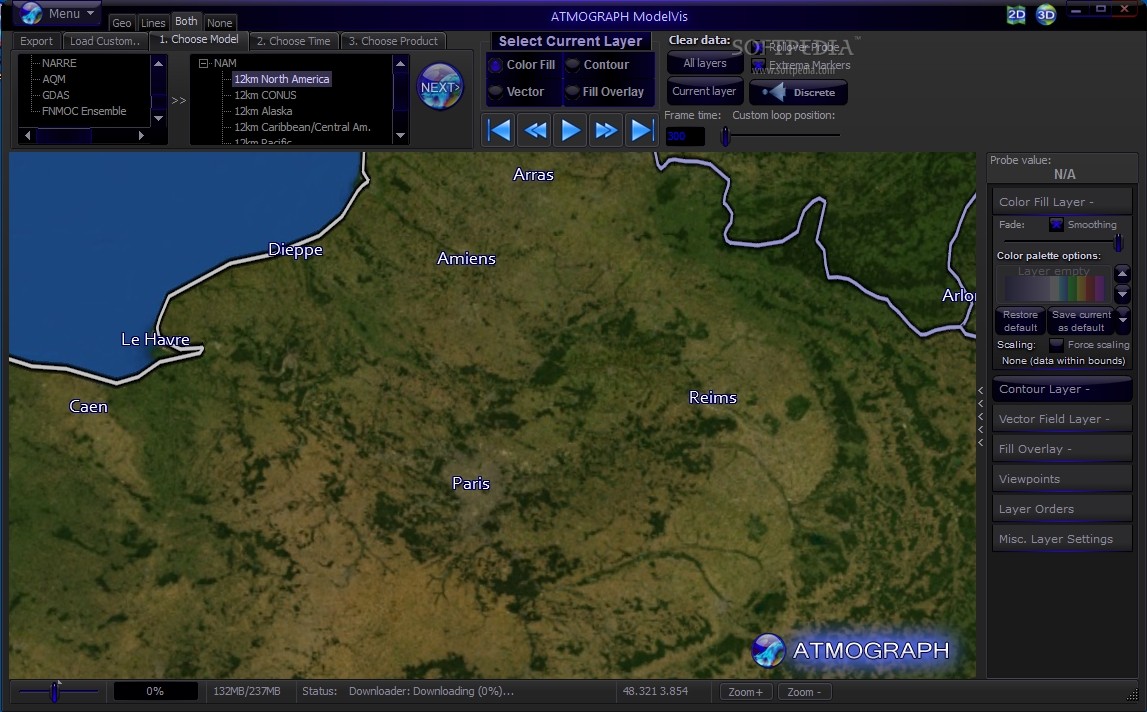The image size is (1147, 712).
Task: Fast forward animation frames
Action: pos(606,130)
